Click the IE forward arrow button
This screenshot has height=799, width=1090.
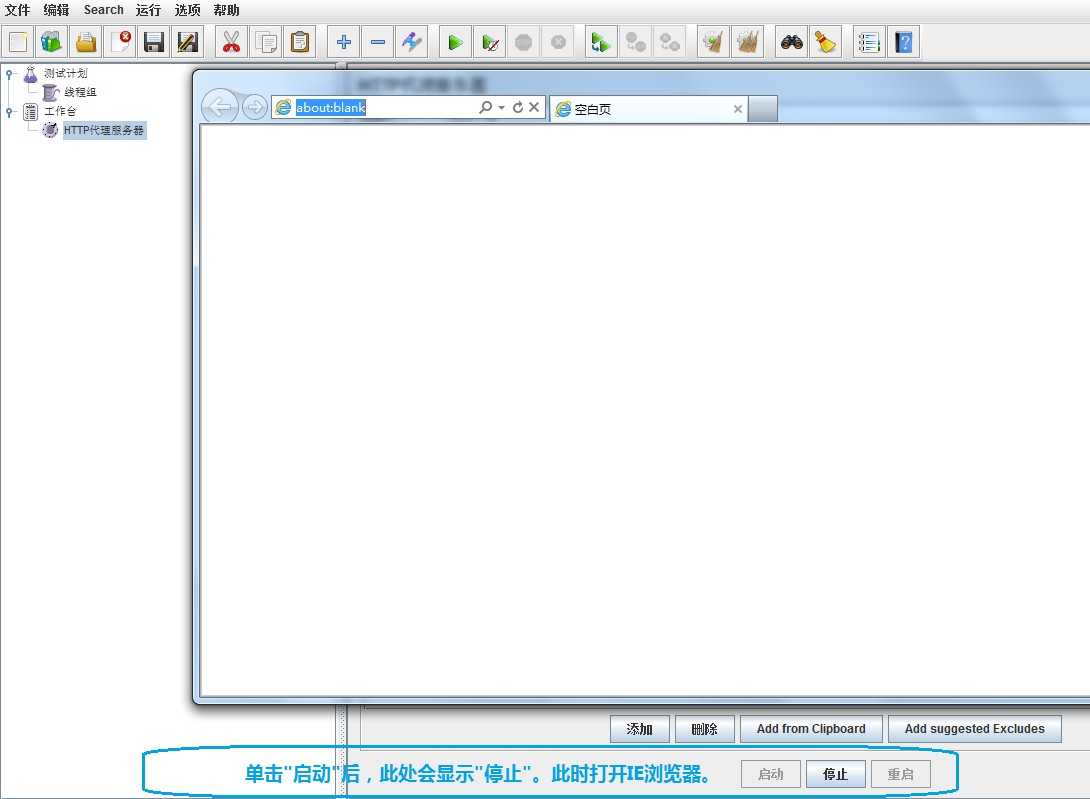(255, 107)
